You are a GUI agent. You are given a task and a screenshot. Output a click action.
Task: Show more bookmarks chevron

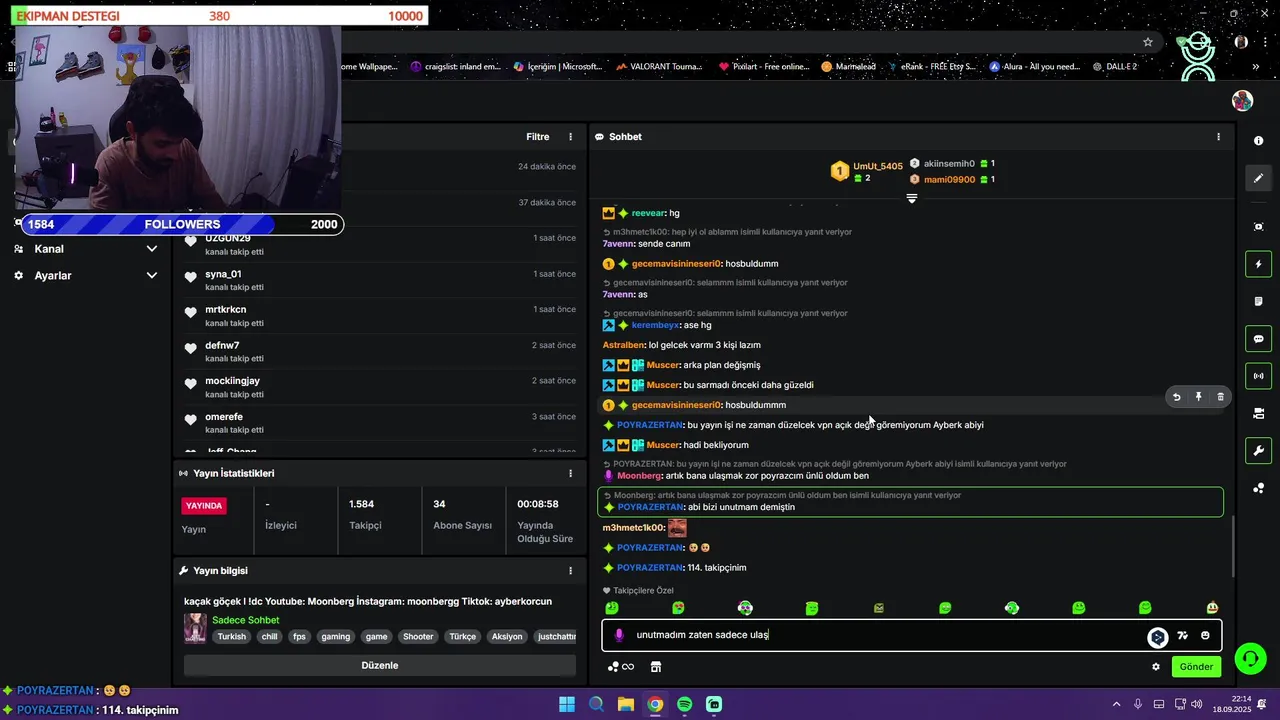click(x=1255, y=67)
